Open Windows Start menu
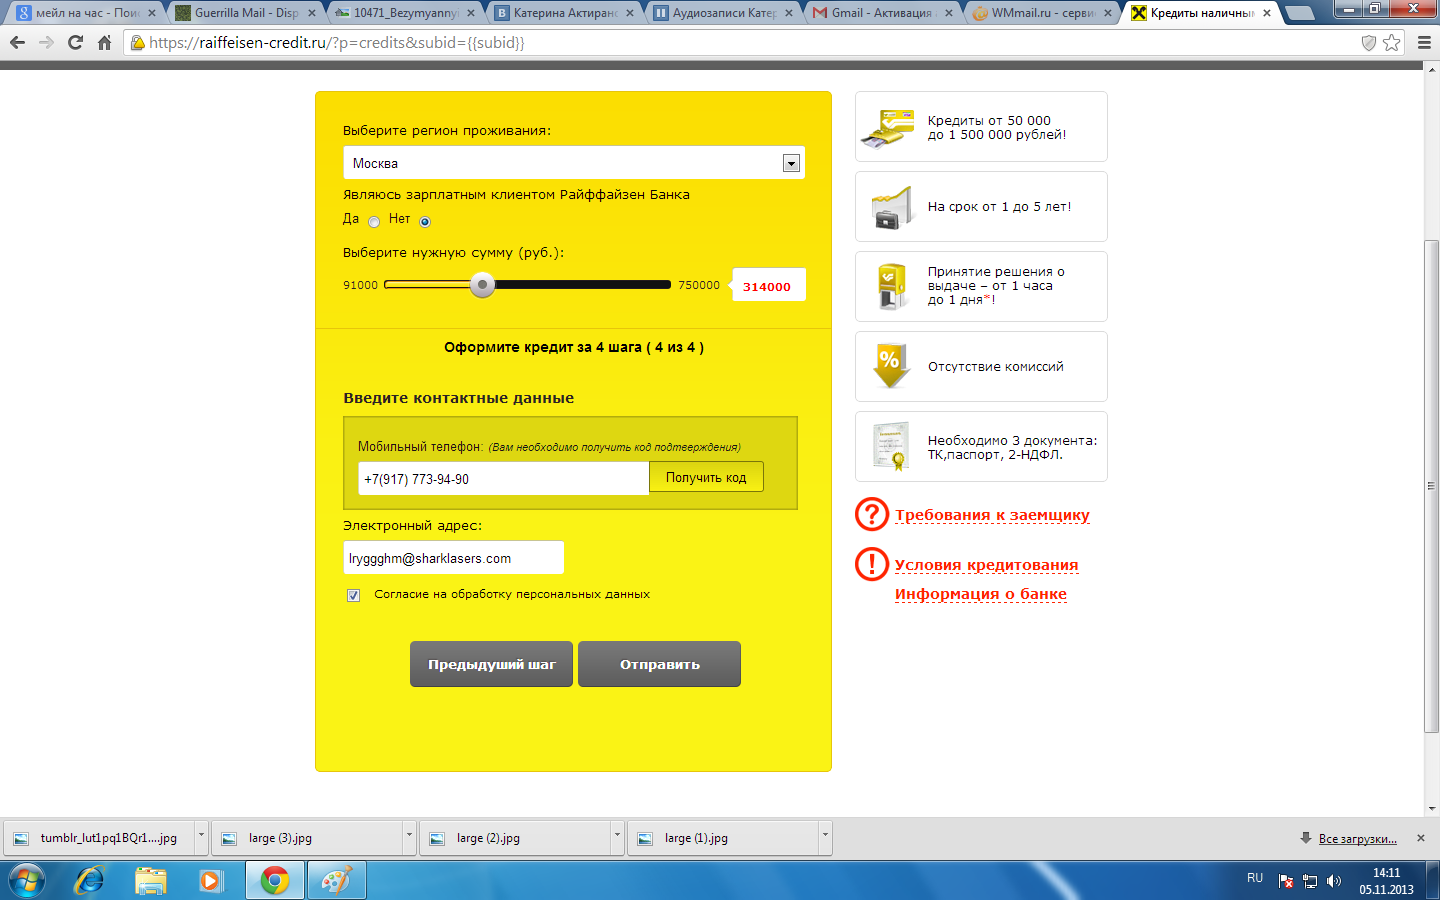This screenshot has width=1440, height=900. pos(27,881)
